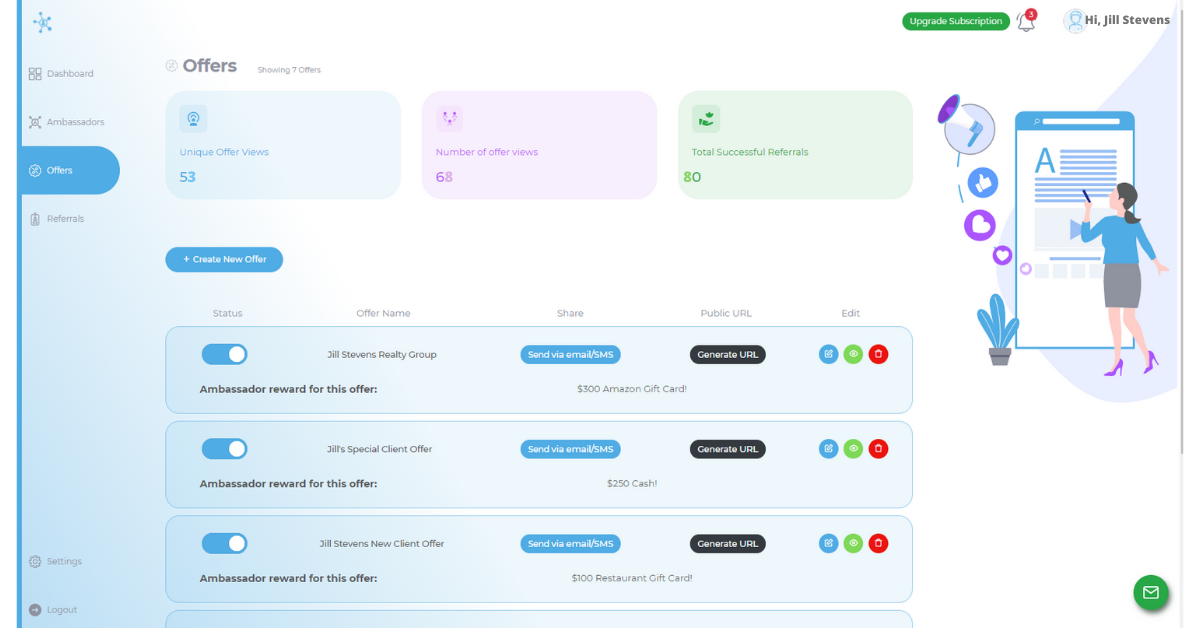1200x628 pixels.
Task: Delete Jill's Special Client Offer
Action: click(x=878, y=449)
